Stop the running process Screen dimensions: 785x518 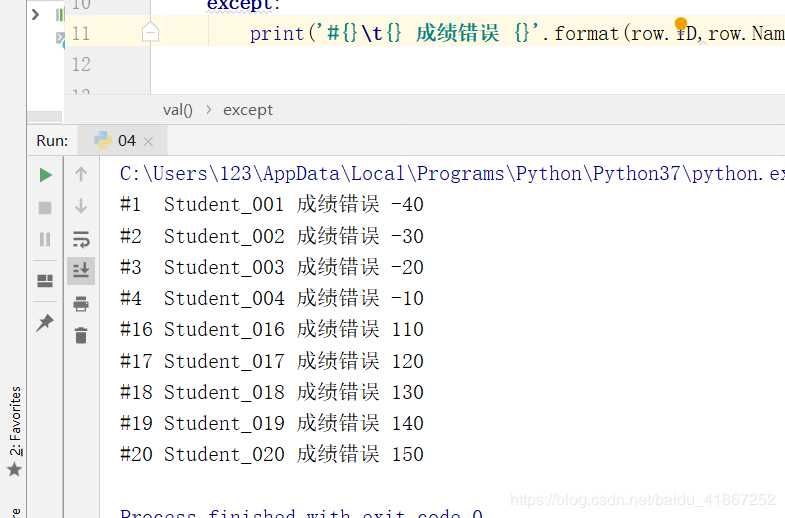coord(45,207)
